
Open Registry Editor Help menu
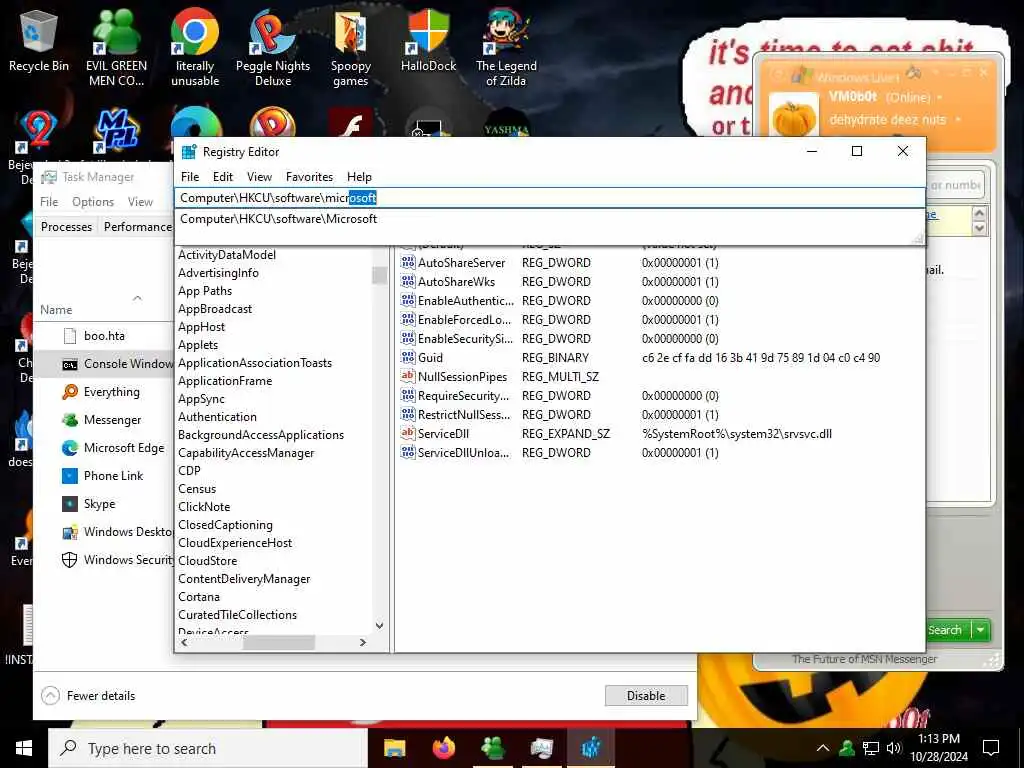pyautogui.click(x=359, y=177)
